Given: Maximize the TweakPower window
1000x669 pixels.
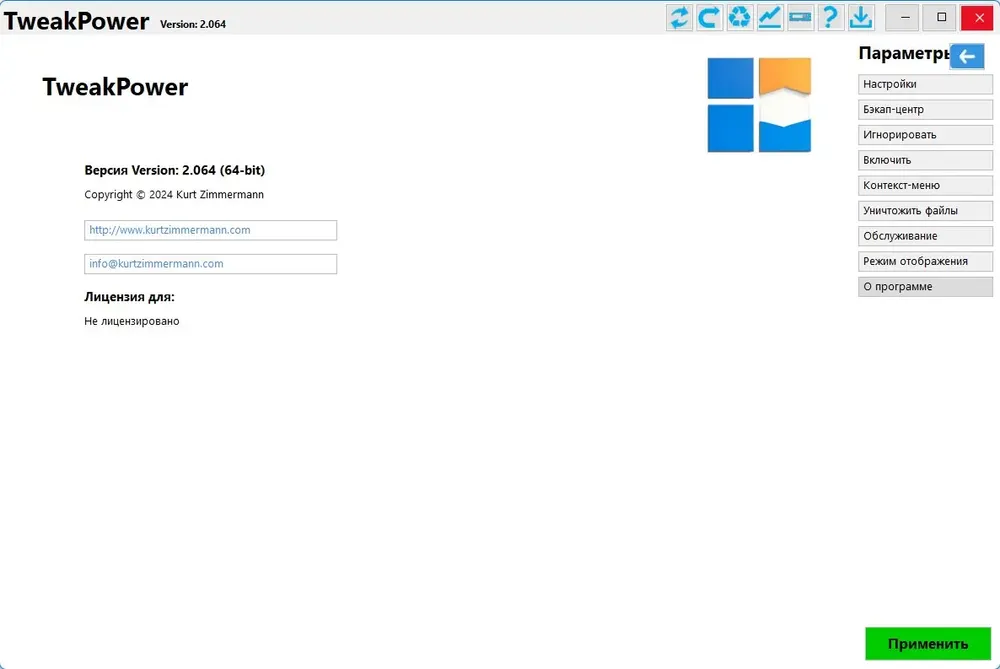Looking at the screenshot, I should tap(941, 18).
